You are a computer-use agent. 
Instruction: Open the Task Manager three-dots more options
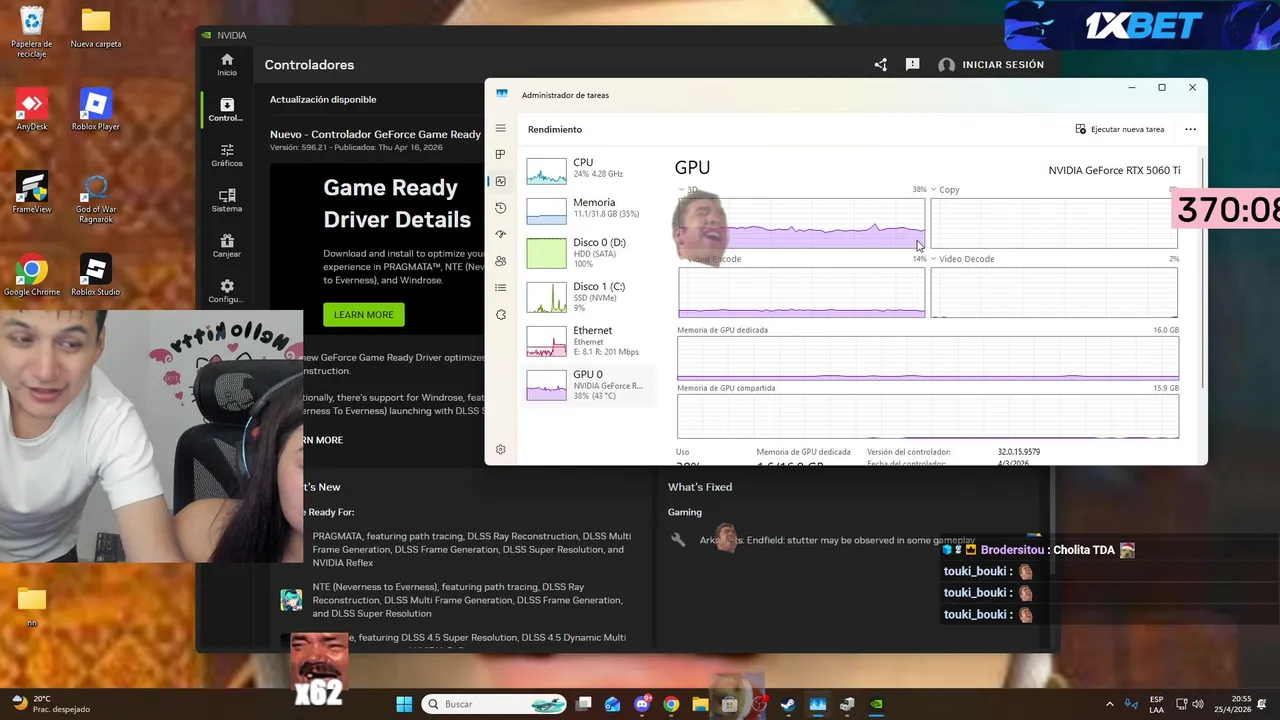(x=1190, y=129)
